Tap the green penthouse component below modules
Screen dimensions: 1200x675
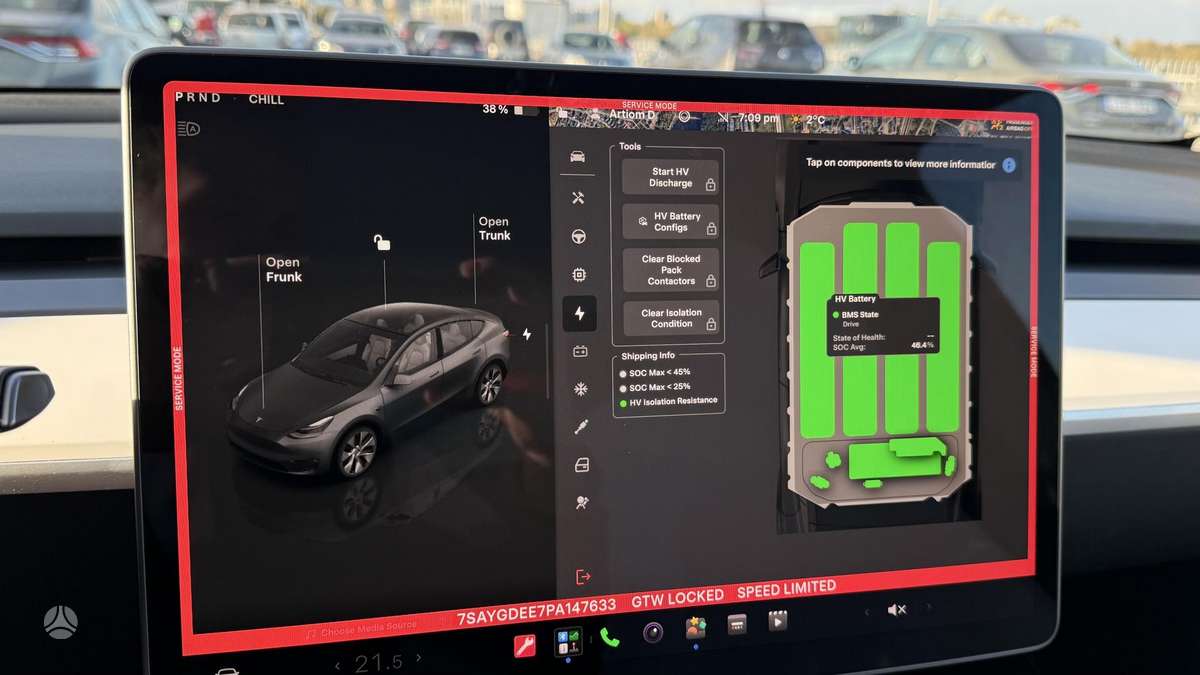pyautogui.click(x=896, y=460)
